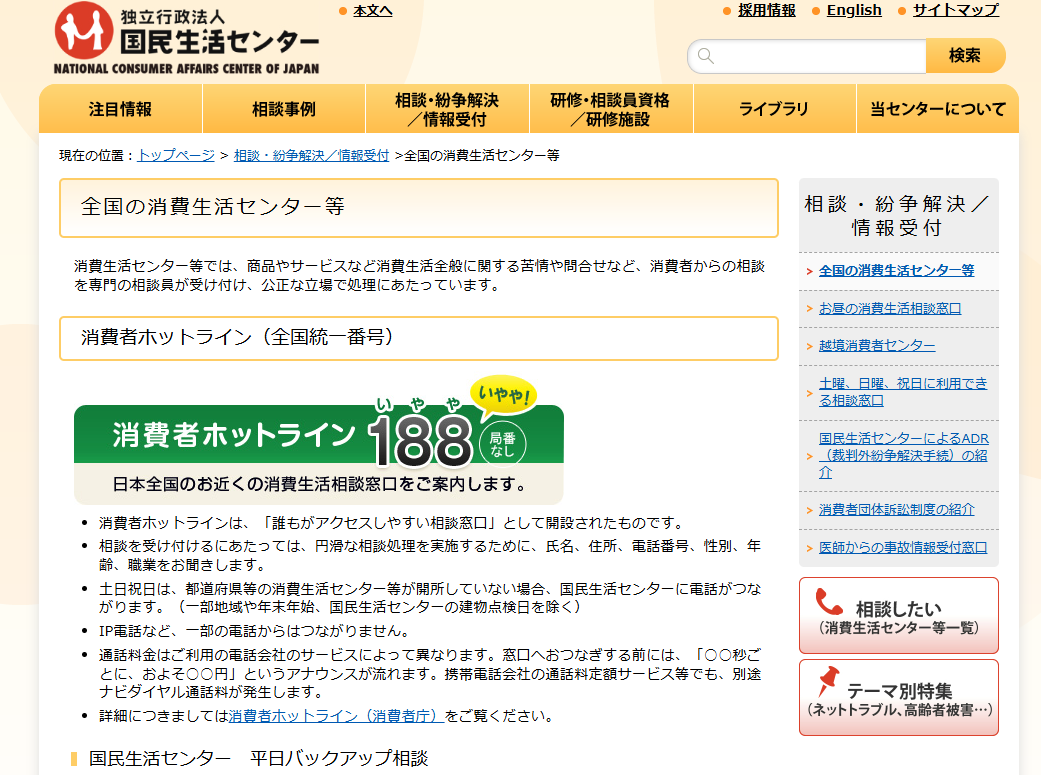Viewport: 1041px width, 775px height.
Task: Click トップページ in the breadcrumb
Action: click(176, 155)
